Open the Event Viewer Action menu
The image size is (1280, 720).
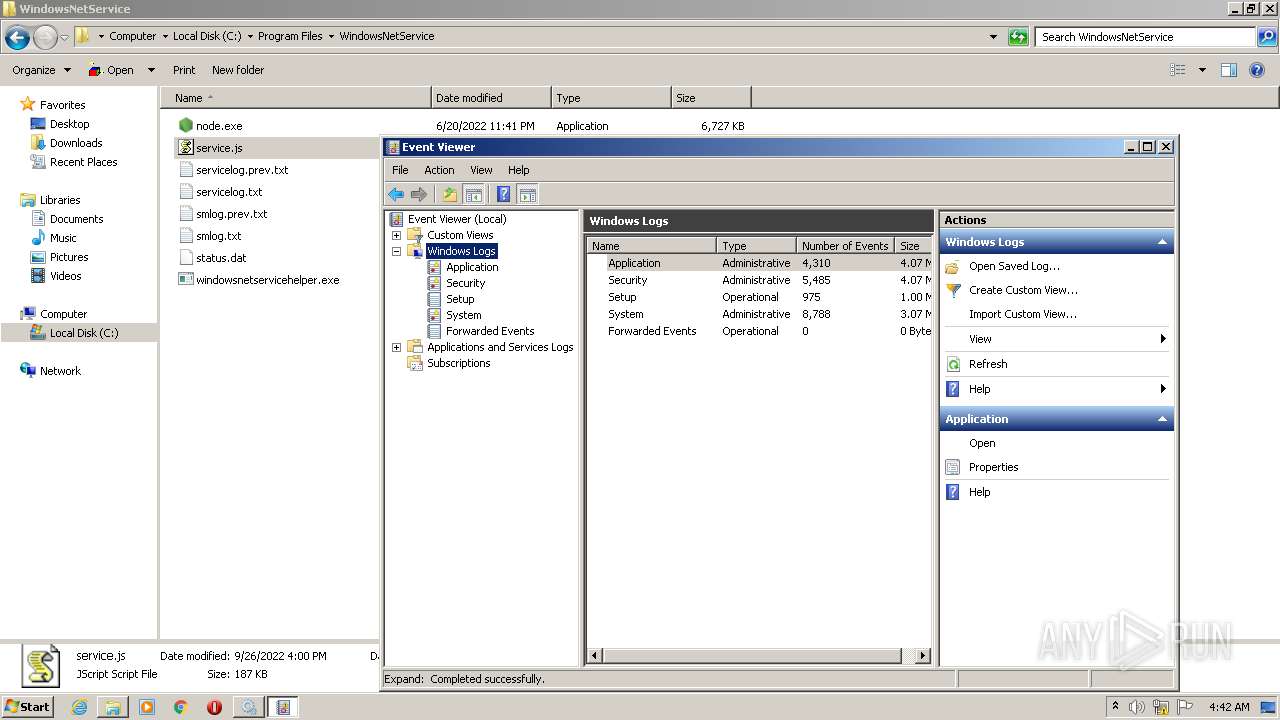coord(439,170)
